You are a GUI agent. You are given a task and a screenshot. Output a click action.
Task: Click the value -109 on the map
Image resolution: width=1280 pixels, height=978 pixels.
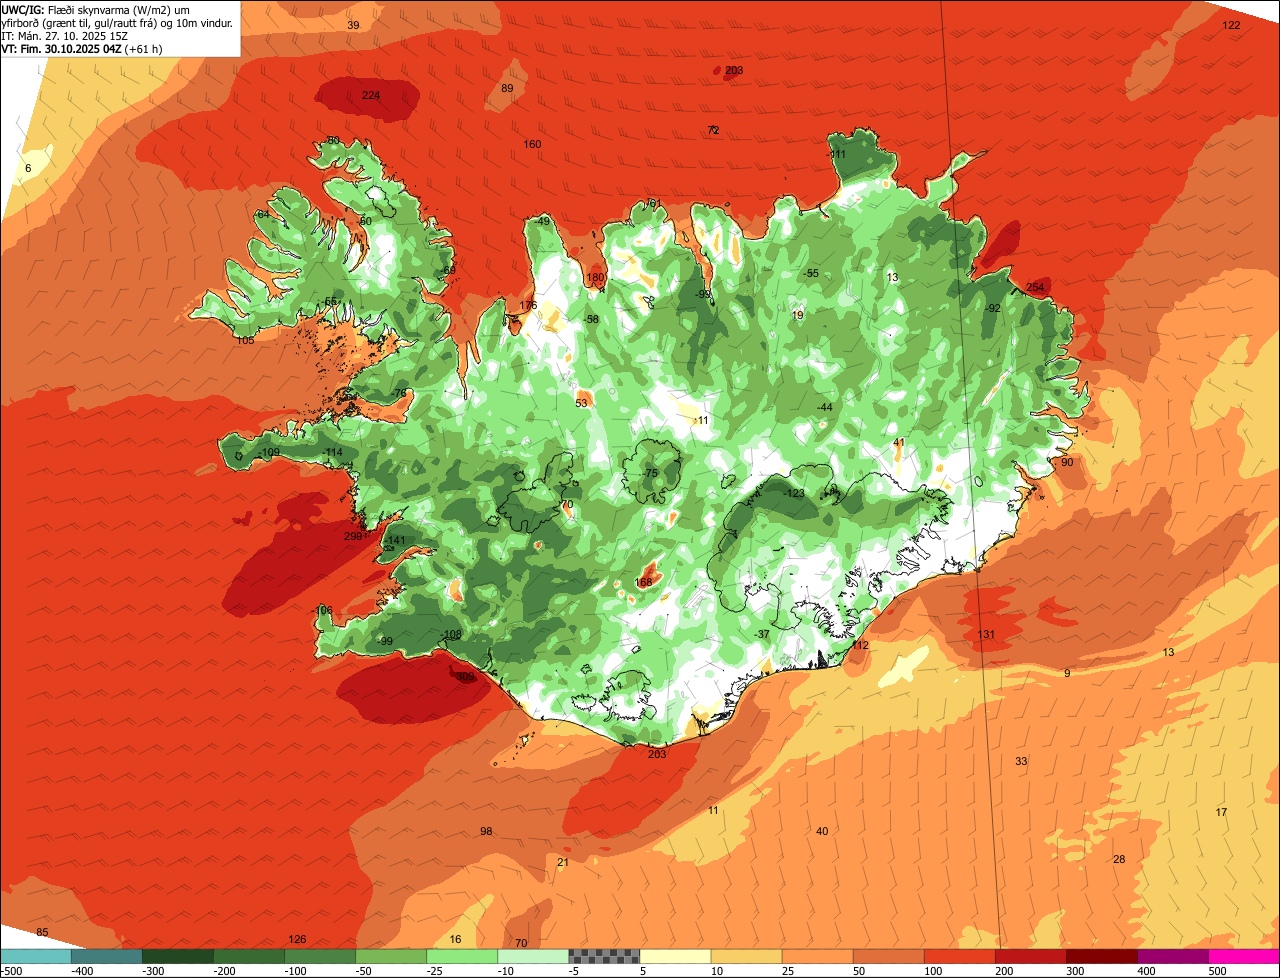tap(269, 453)
